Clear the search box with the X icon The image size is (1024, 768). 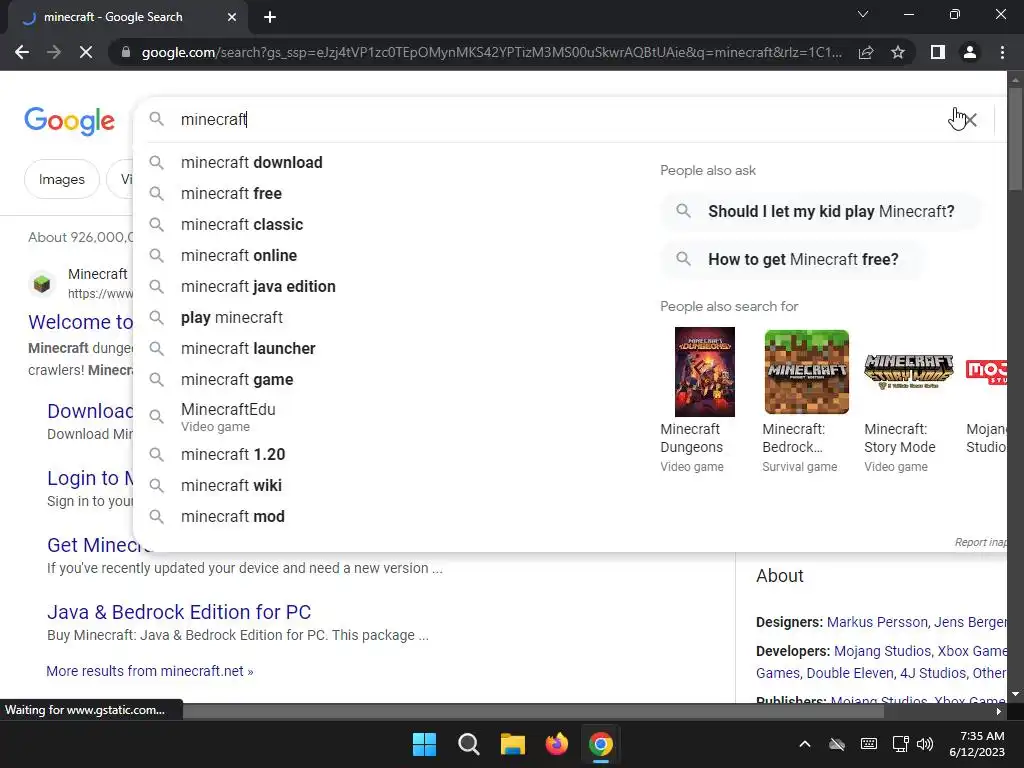(971, 120)
